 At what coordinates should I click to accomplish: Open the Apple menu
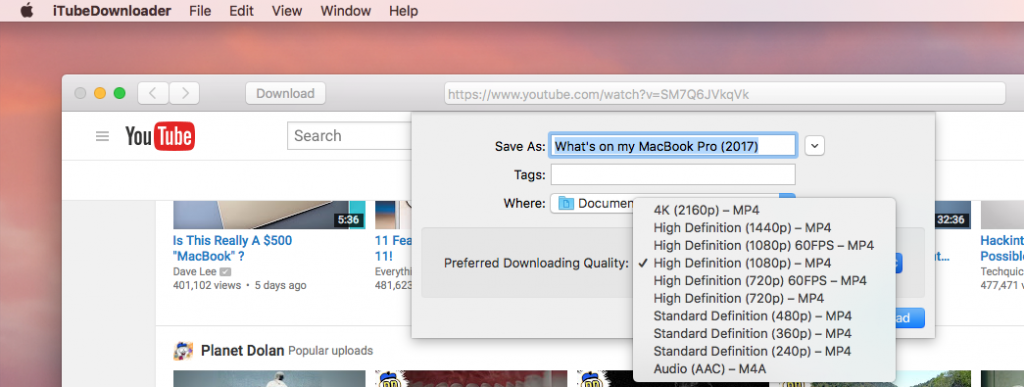27,10
